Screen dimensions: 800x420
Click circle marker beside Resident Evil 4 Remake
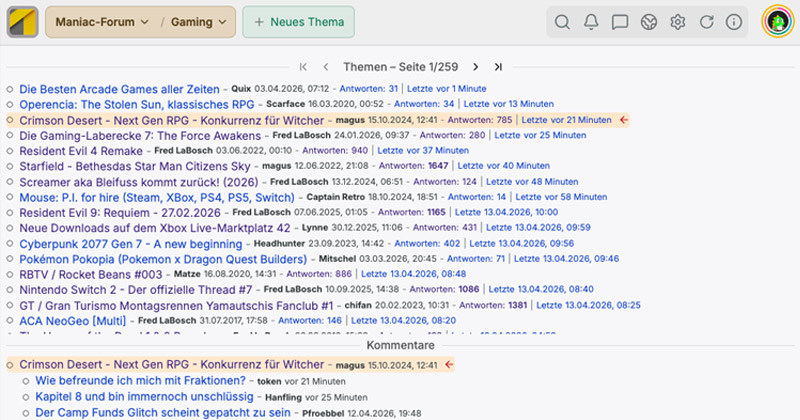[10, 151]
